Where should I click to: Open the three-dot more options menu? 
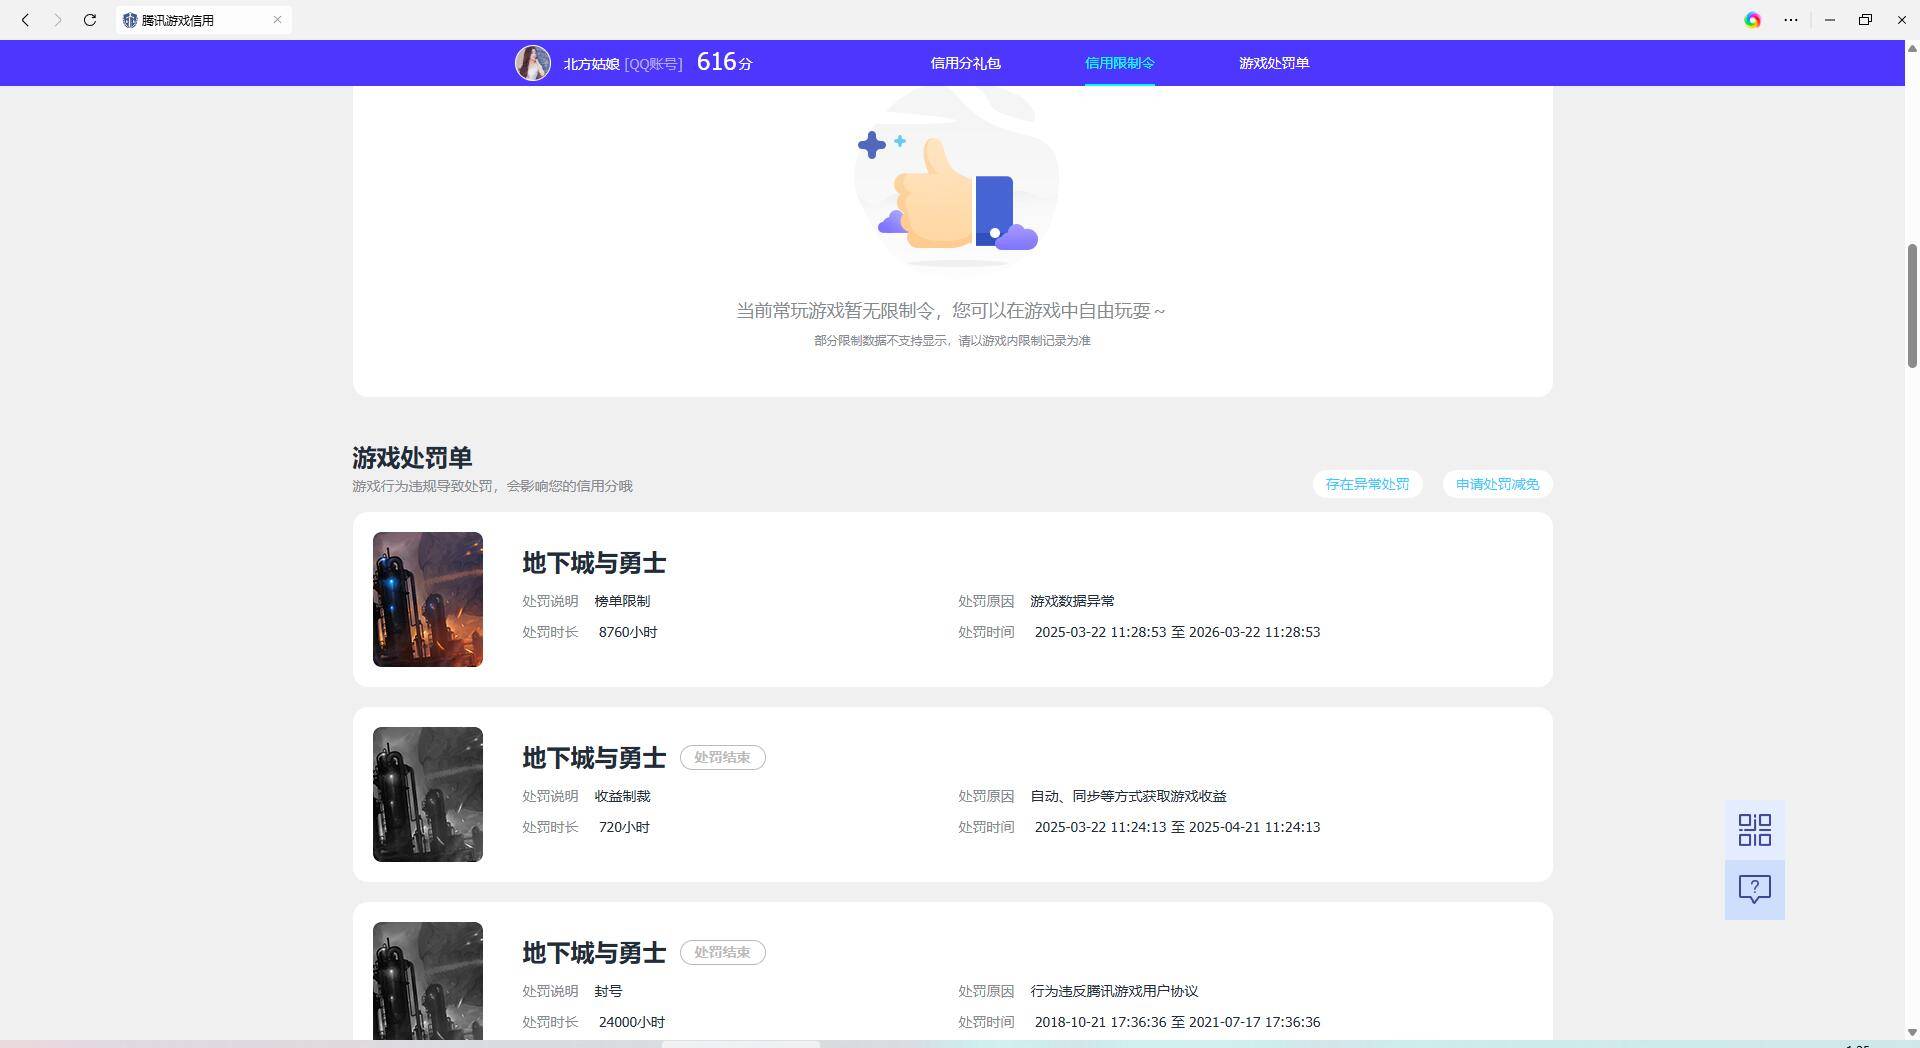tap(1790, 20)
